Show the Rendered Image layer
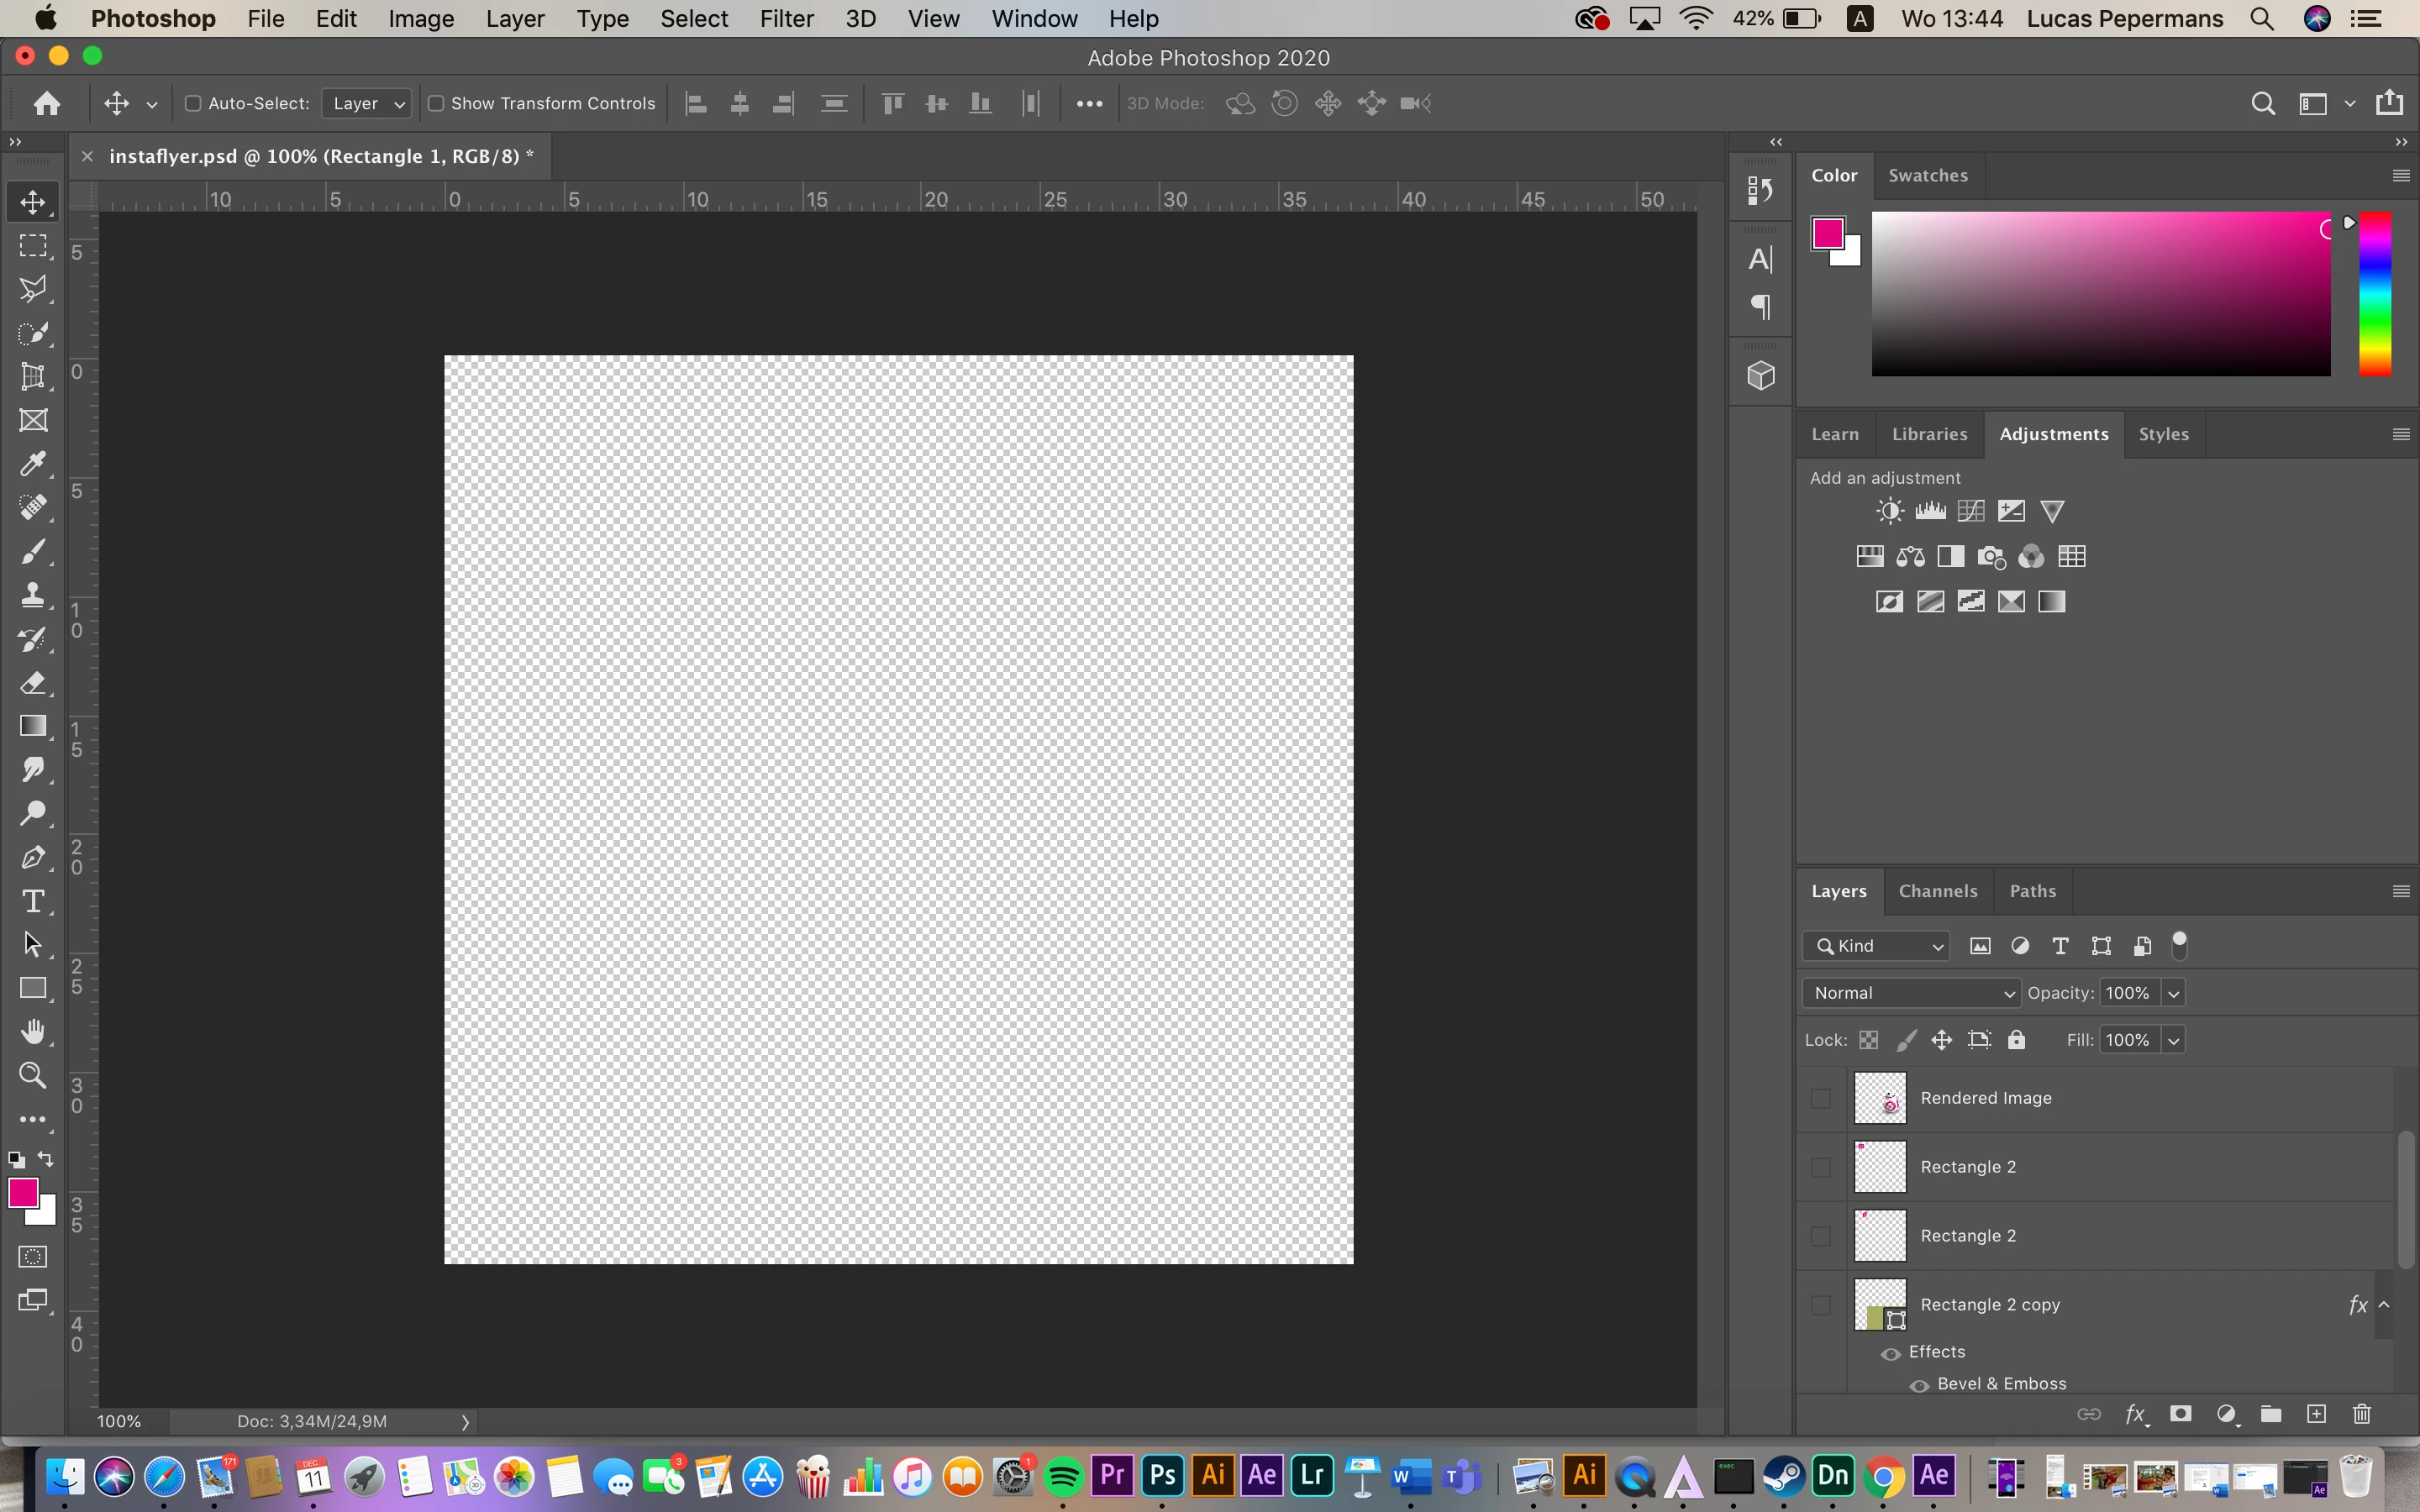The width and height of the screenshot is (2420, 1512). pos(1820,1099)
